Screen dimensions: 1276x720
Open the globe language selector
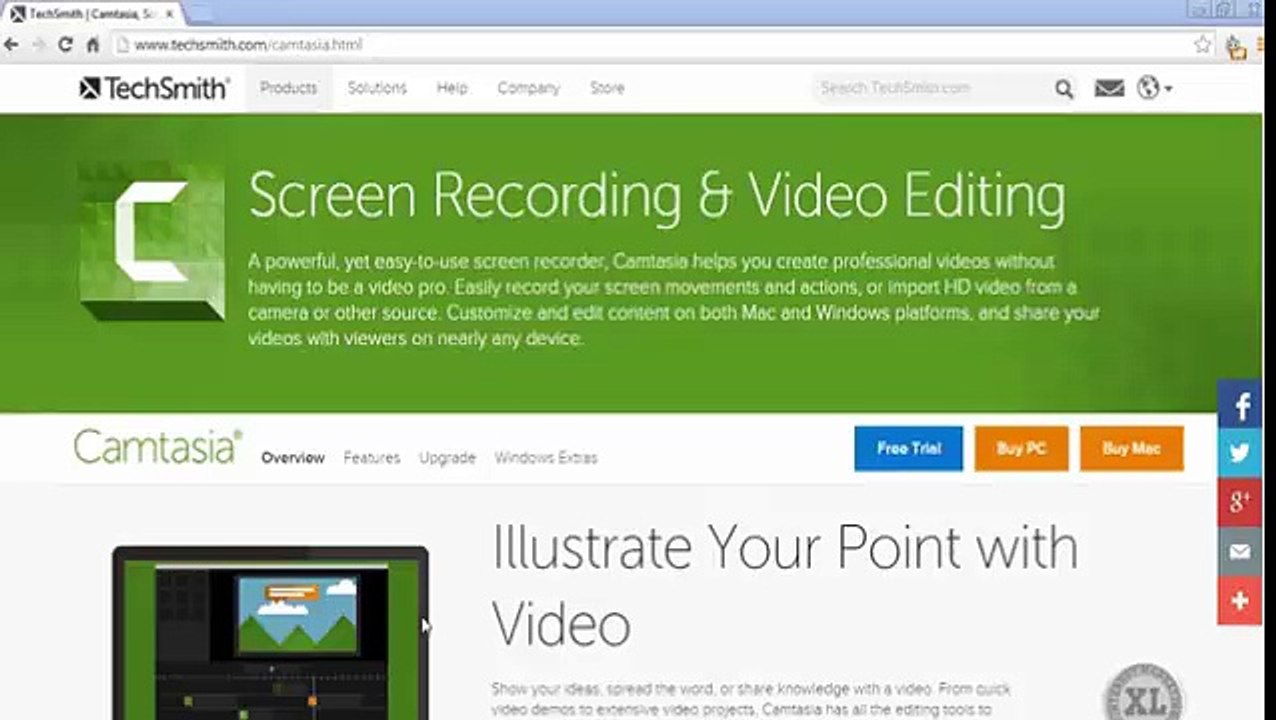point(1154,88)
